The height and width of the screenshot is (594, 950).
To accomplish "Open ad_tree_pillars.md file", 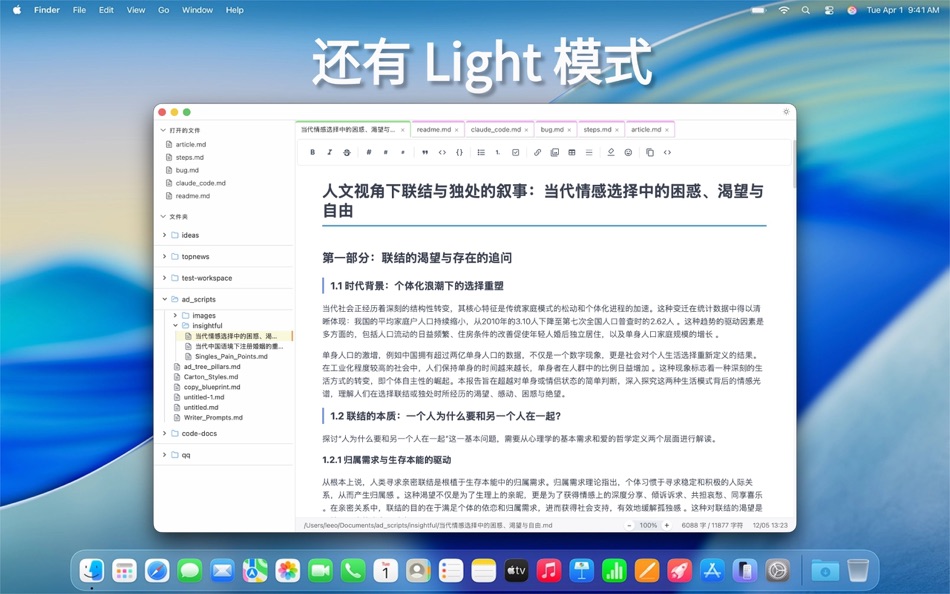I will pyautogui.click(x=211, y=367).
